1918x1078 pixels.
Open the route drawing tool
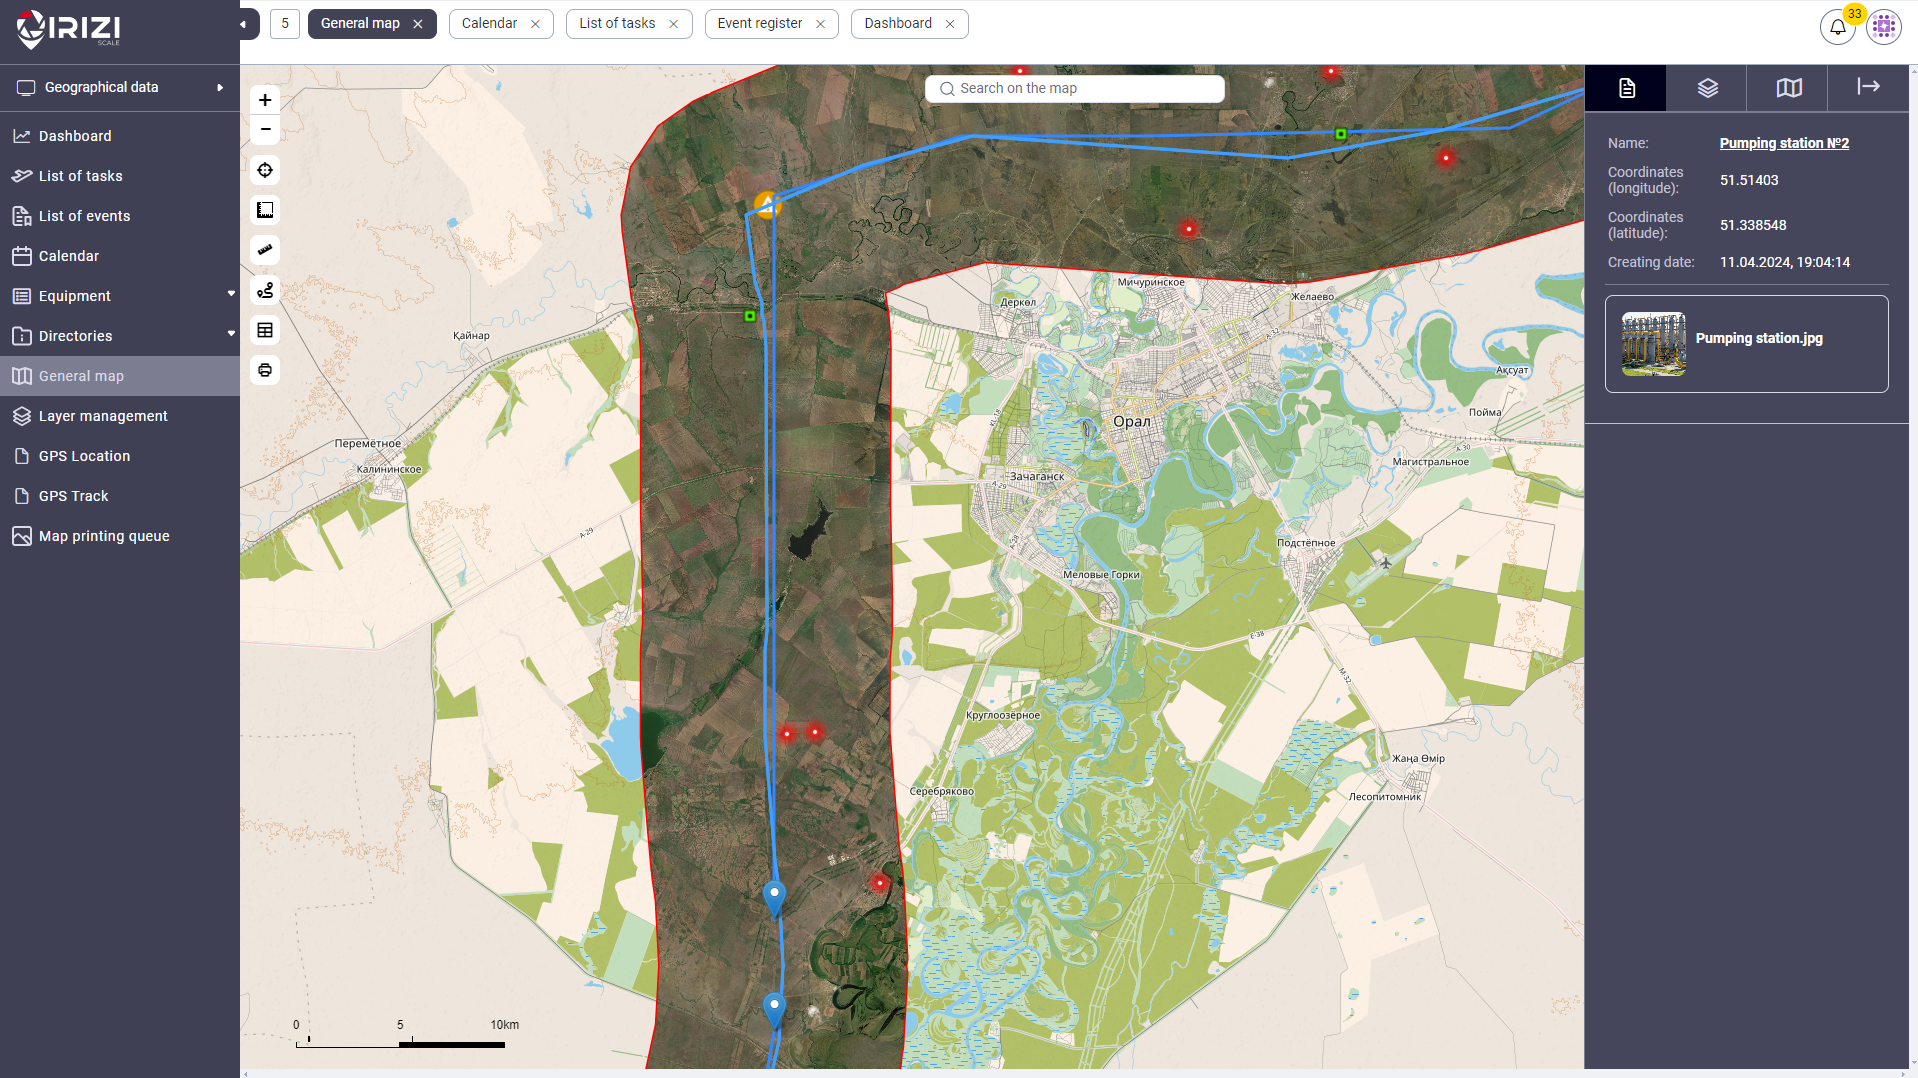pos(265,290)
